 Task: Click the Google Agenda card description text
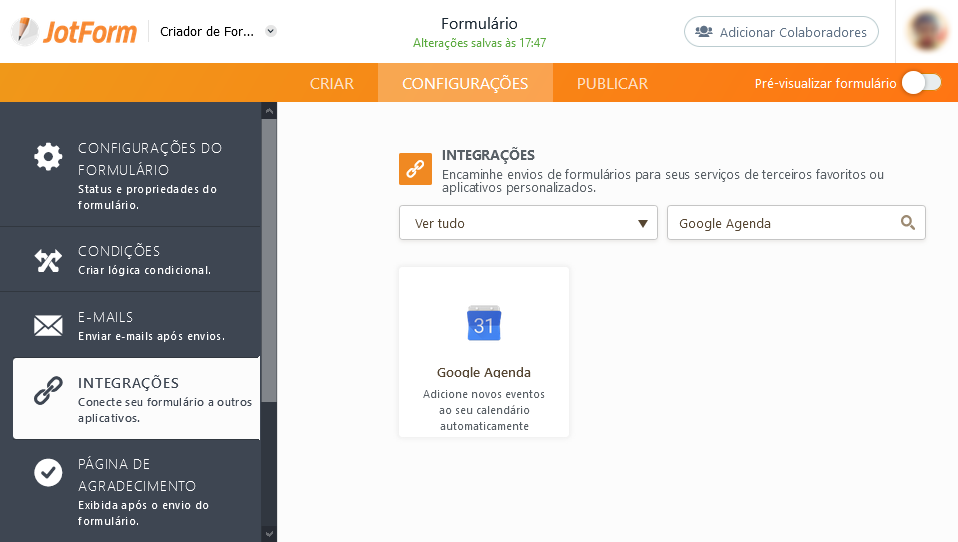484,410
